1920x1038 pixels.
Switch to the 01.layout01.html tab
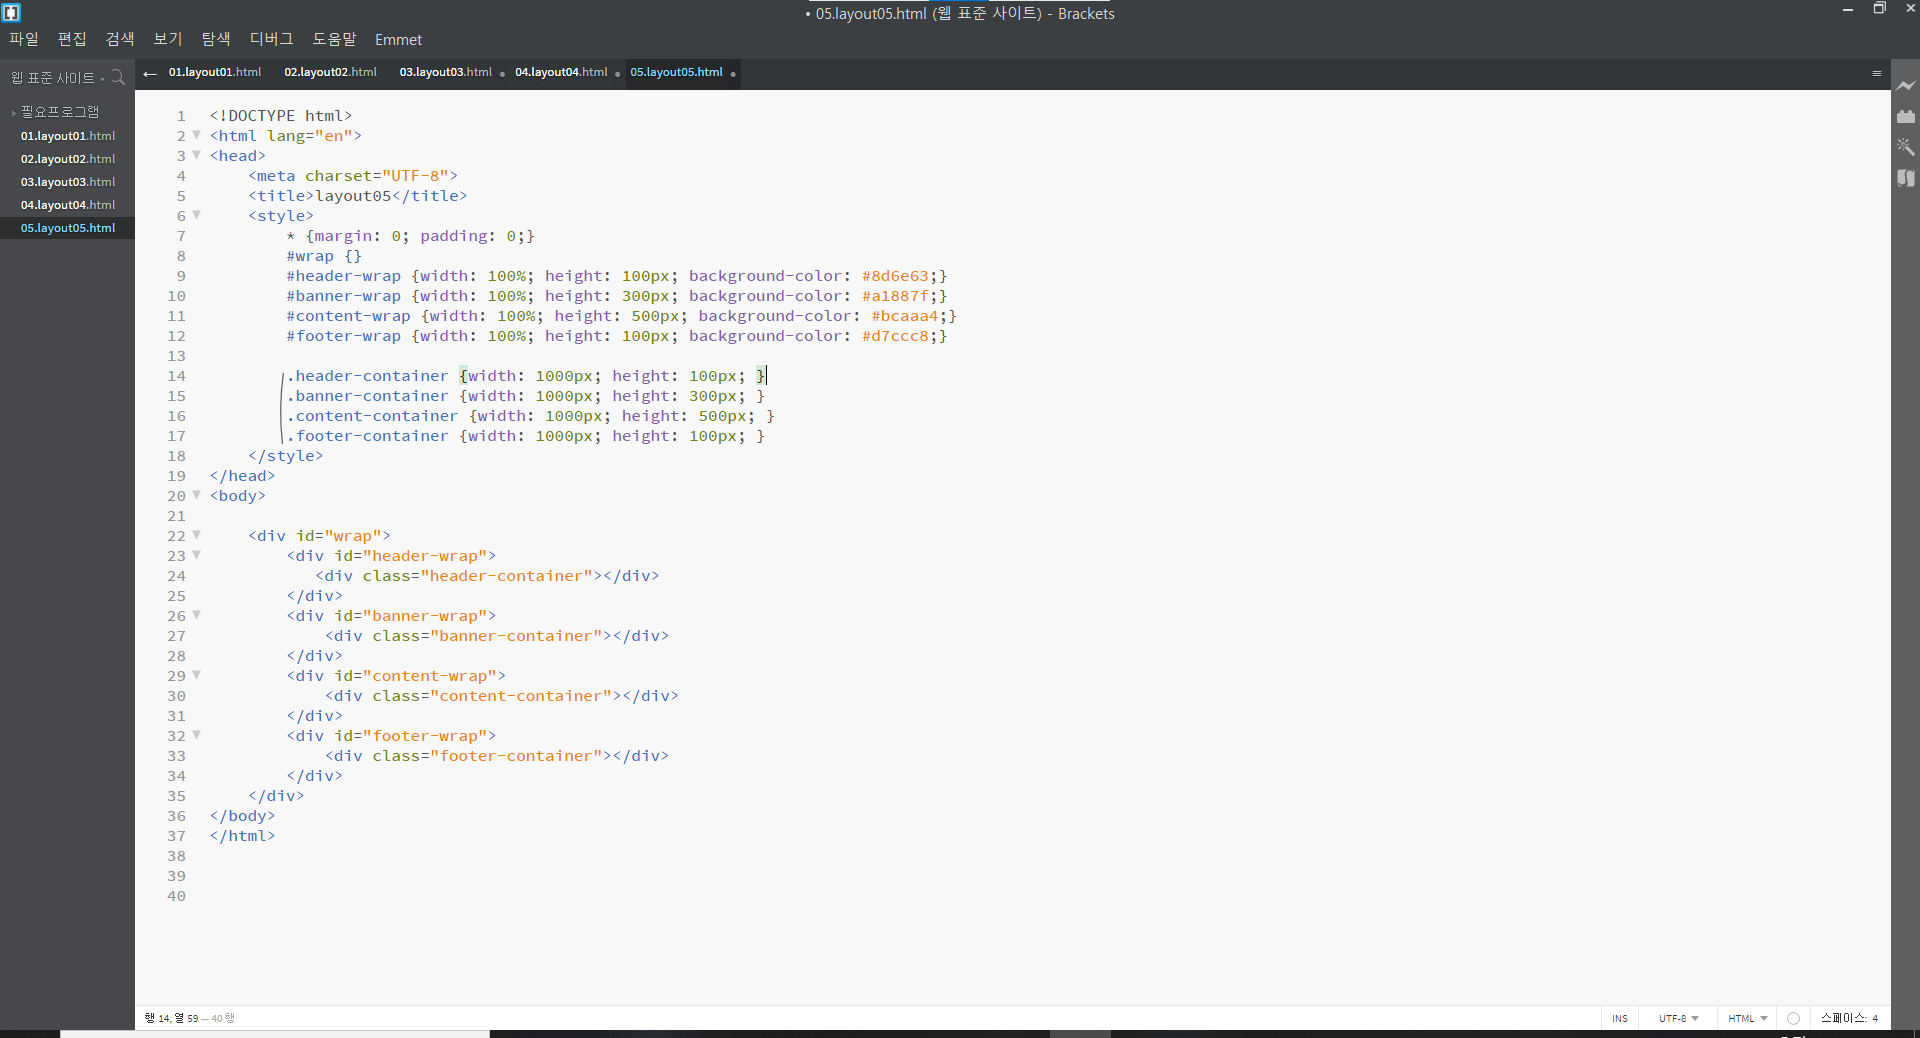tap(215, 72)
